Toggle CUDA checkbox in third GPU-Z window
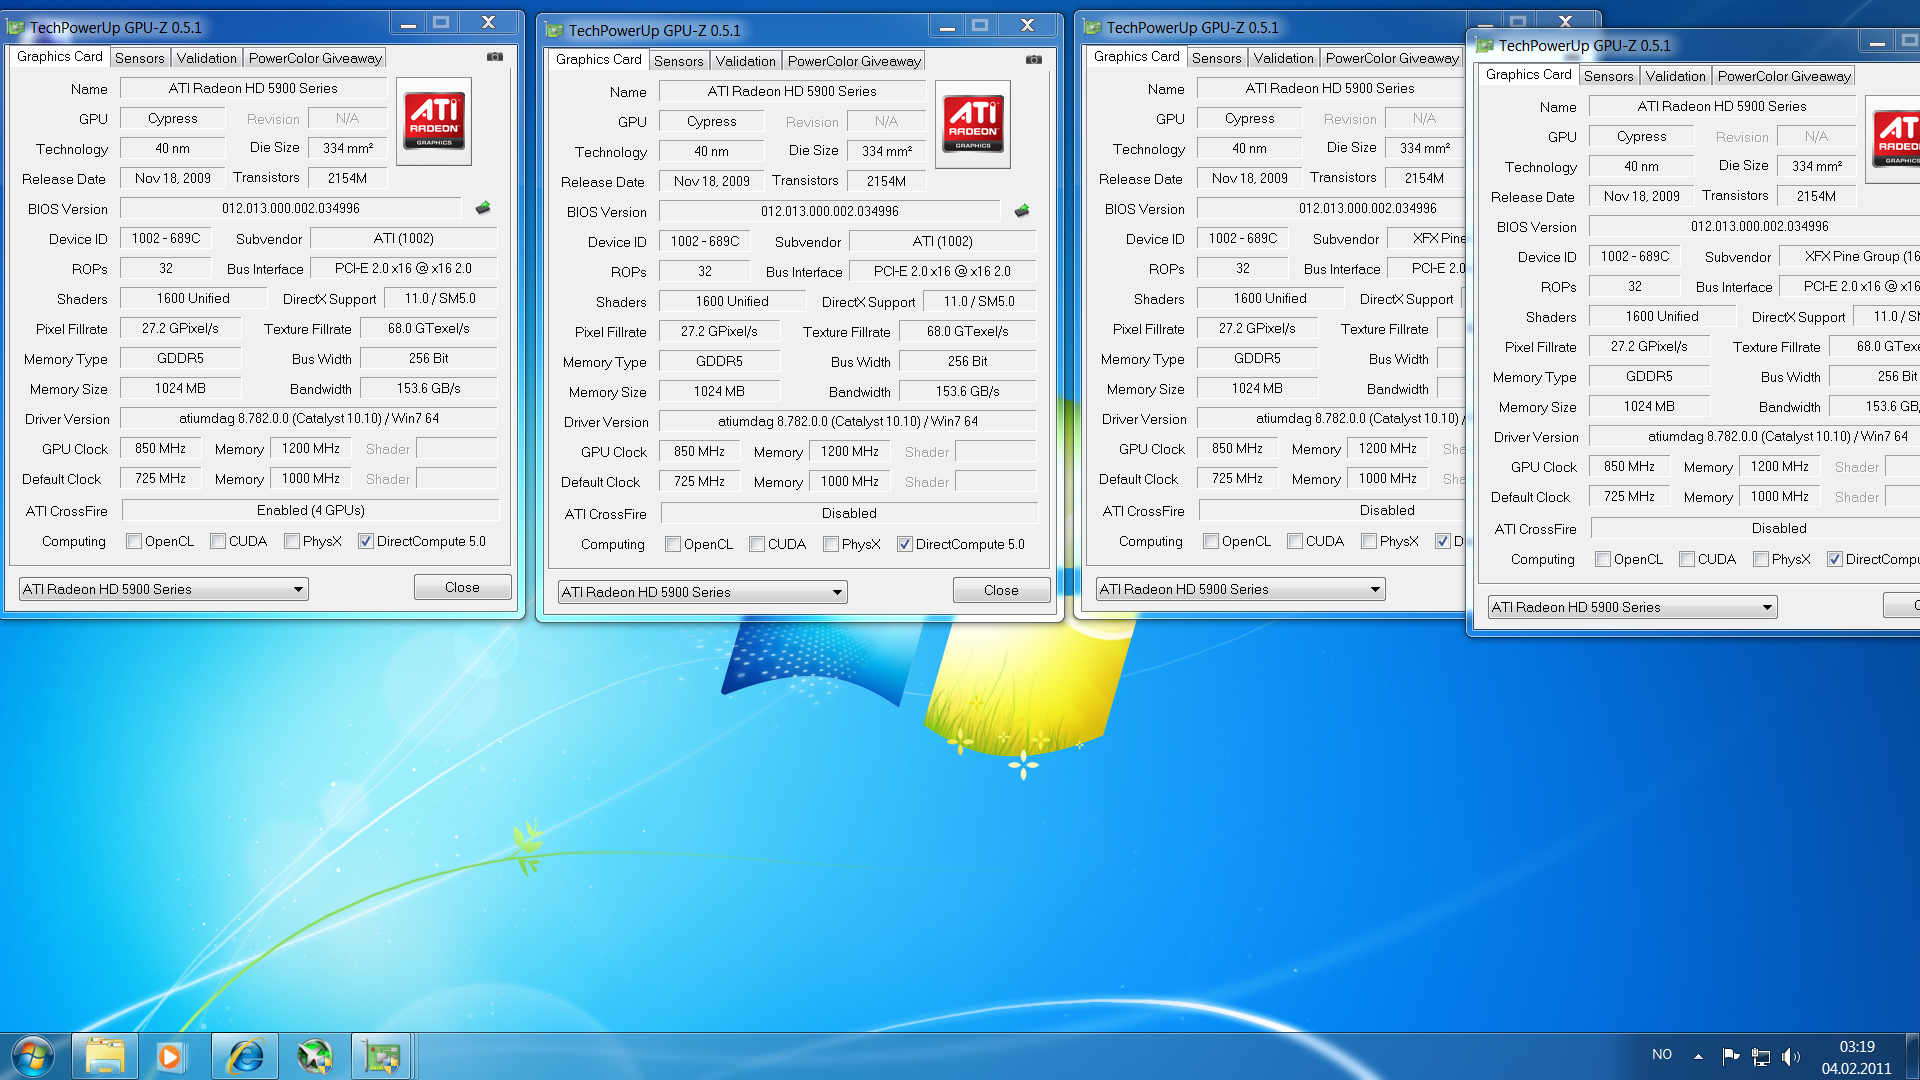Image resolution: width=1920 pixels, height=1080 pixels. point(1295,541)
